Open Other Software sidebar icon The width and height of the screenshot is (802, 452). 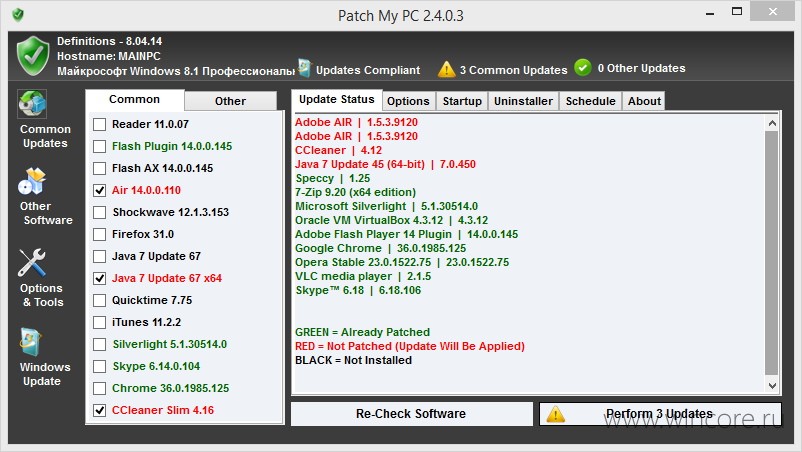pos(32,181)
